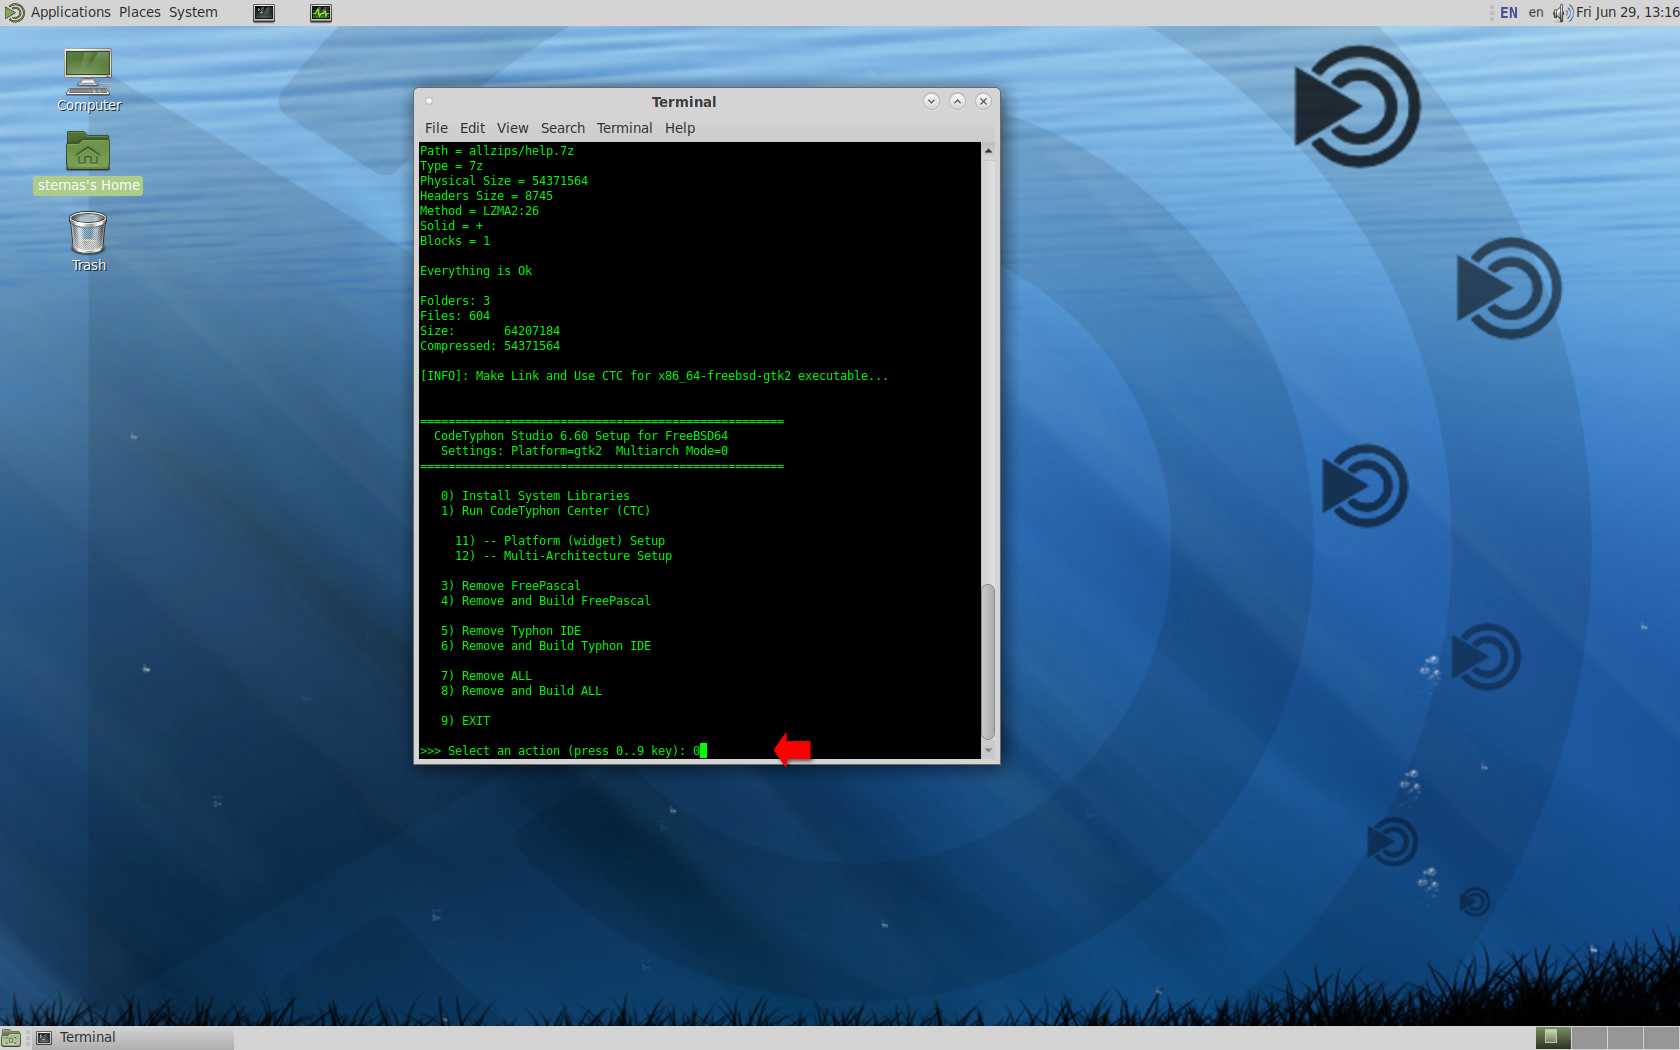
Task: Open the Terminal File menu
Action: click(x=436, y=128)
